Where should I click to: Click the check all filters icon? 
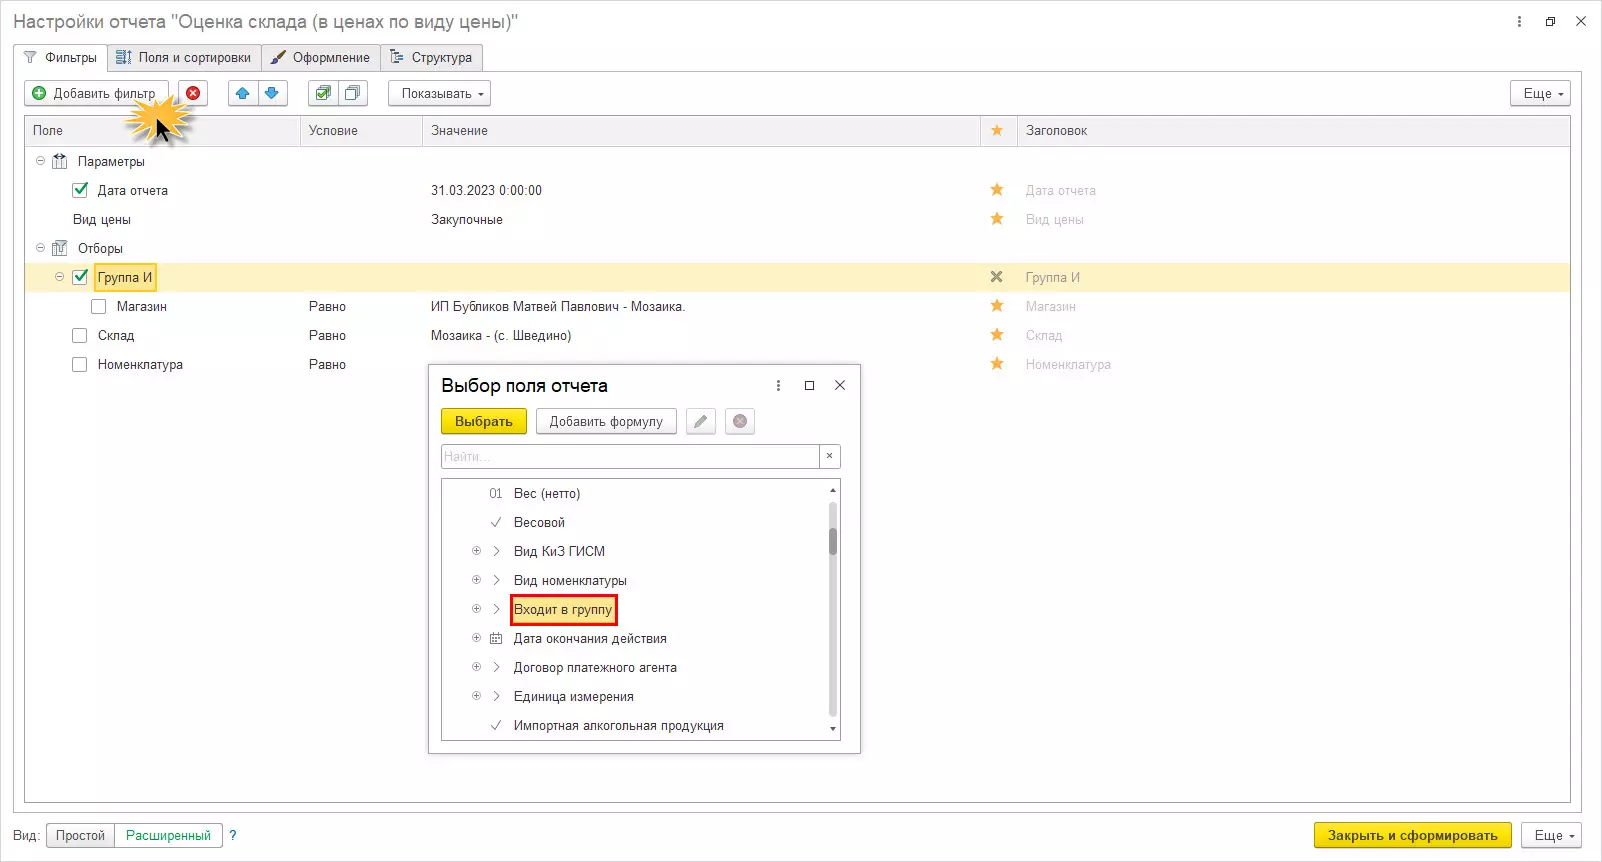[x=323, y=93]
